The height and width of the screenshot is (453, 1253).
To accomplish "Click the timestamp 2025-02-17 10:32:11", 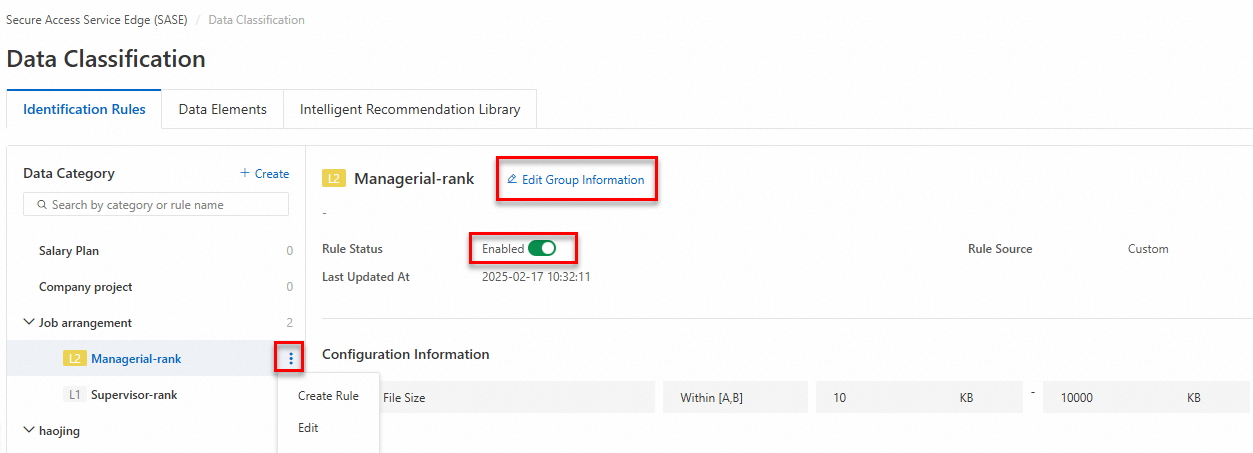I will [536, 277].
